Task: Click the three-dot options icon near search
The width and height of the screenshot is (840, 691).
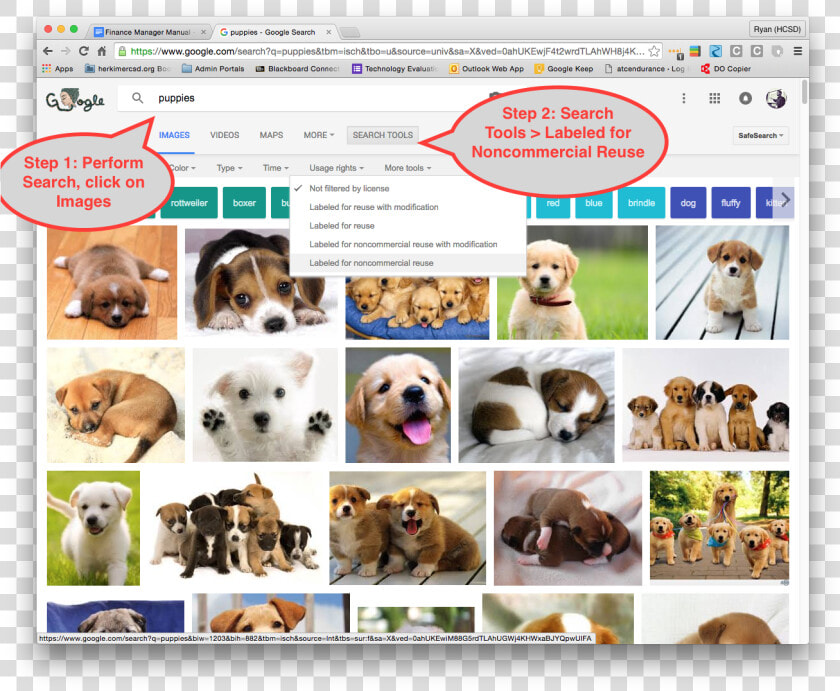Action: [x=684, y=98]
